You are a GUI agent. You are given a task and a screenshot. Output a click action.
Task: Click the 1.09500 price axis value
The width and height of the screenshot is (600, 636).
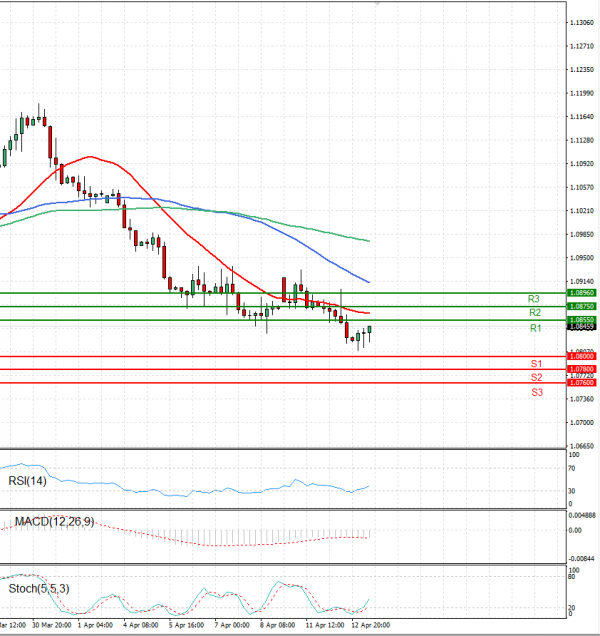pos(582,258)
